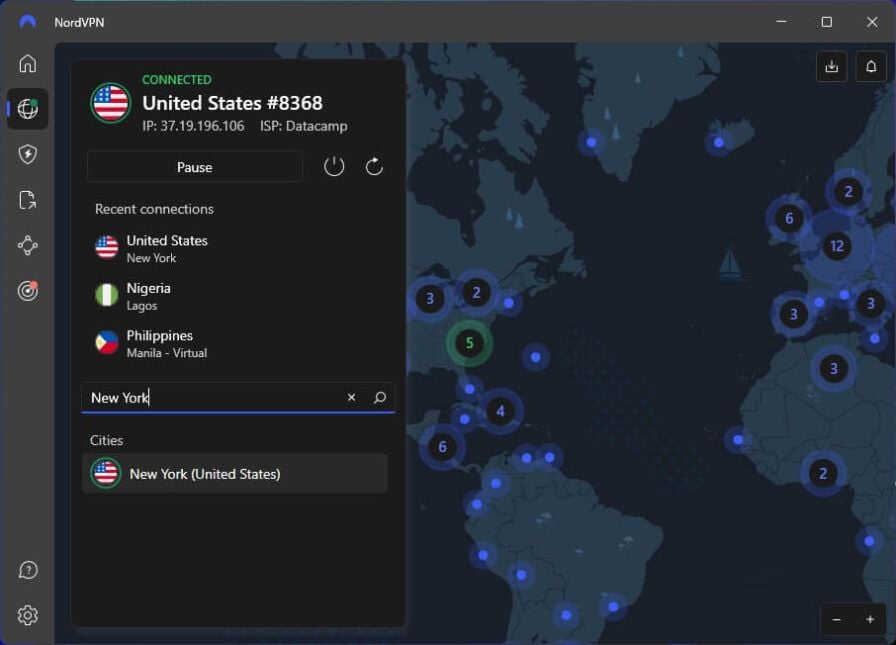Disconnect using the power button icon
The image size is (896, 645).
(x=334, y=167)
